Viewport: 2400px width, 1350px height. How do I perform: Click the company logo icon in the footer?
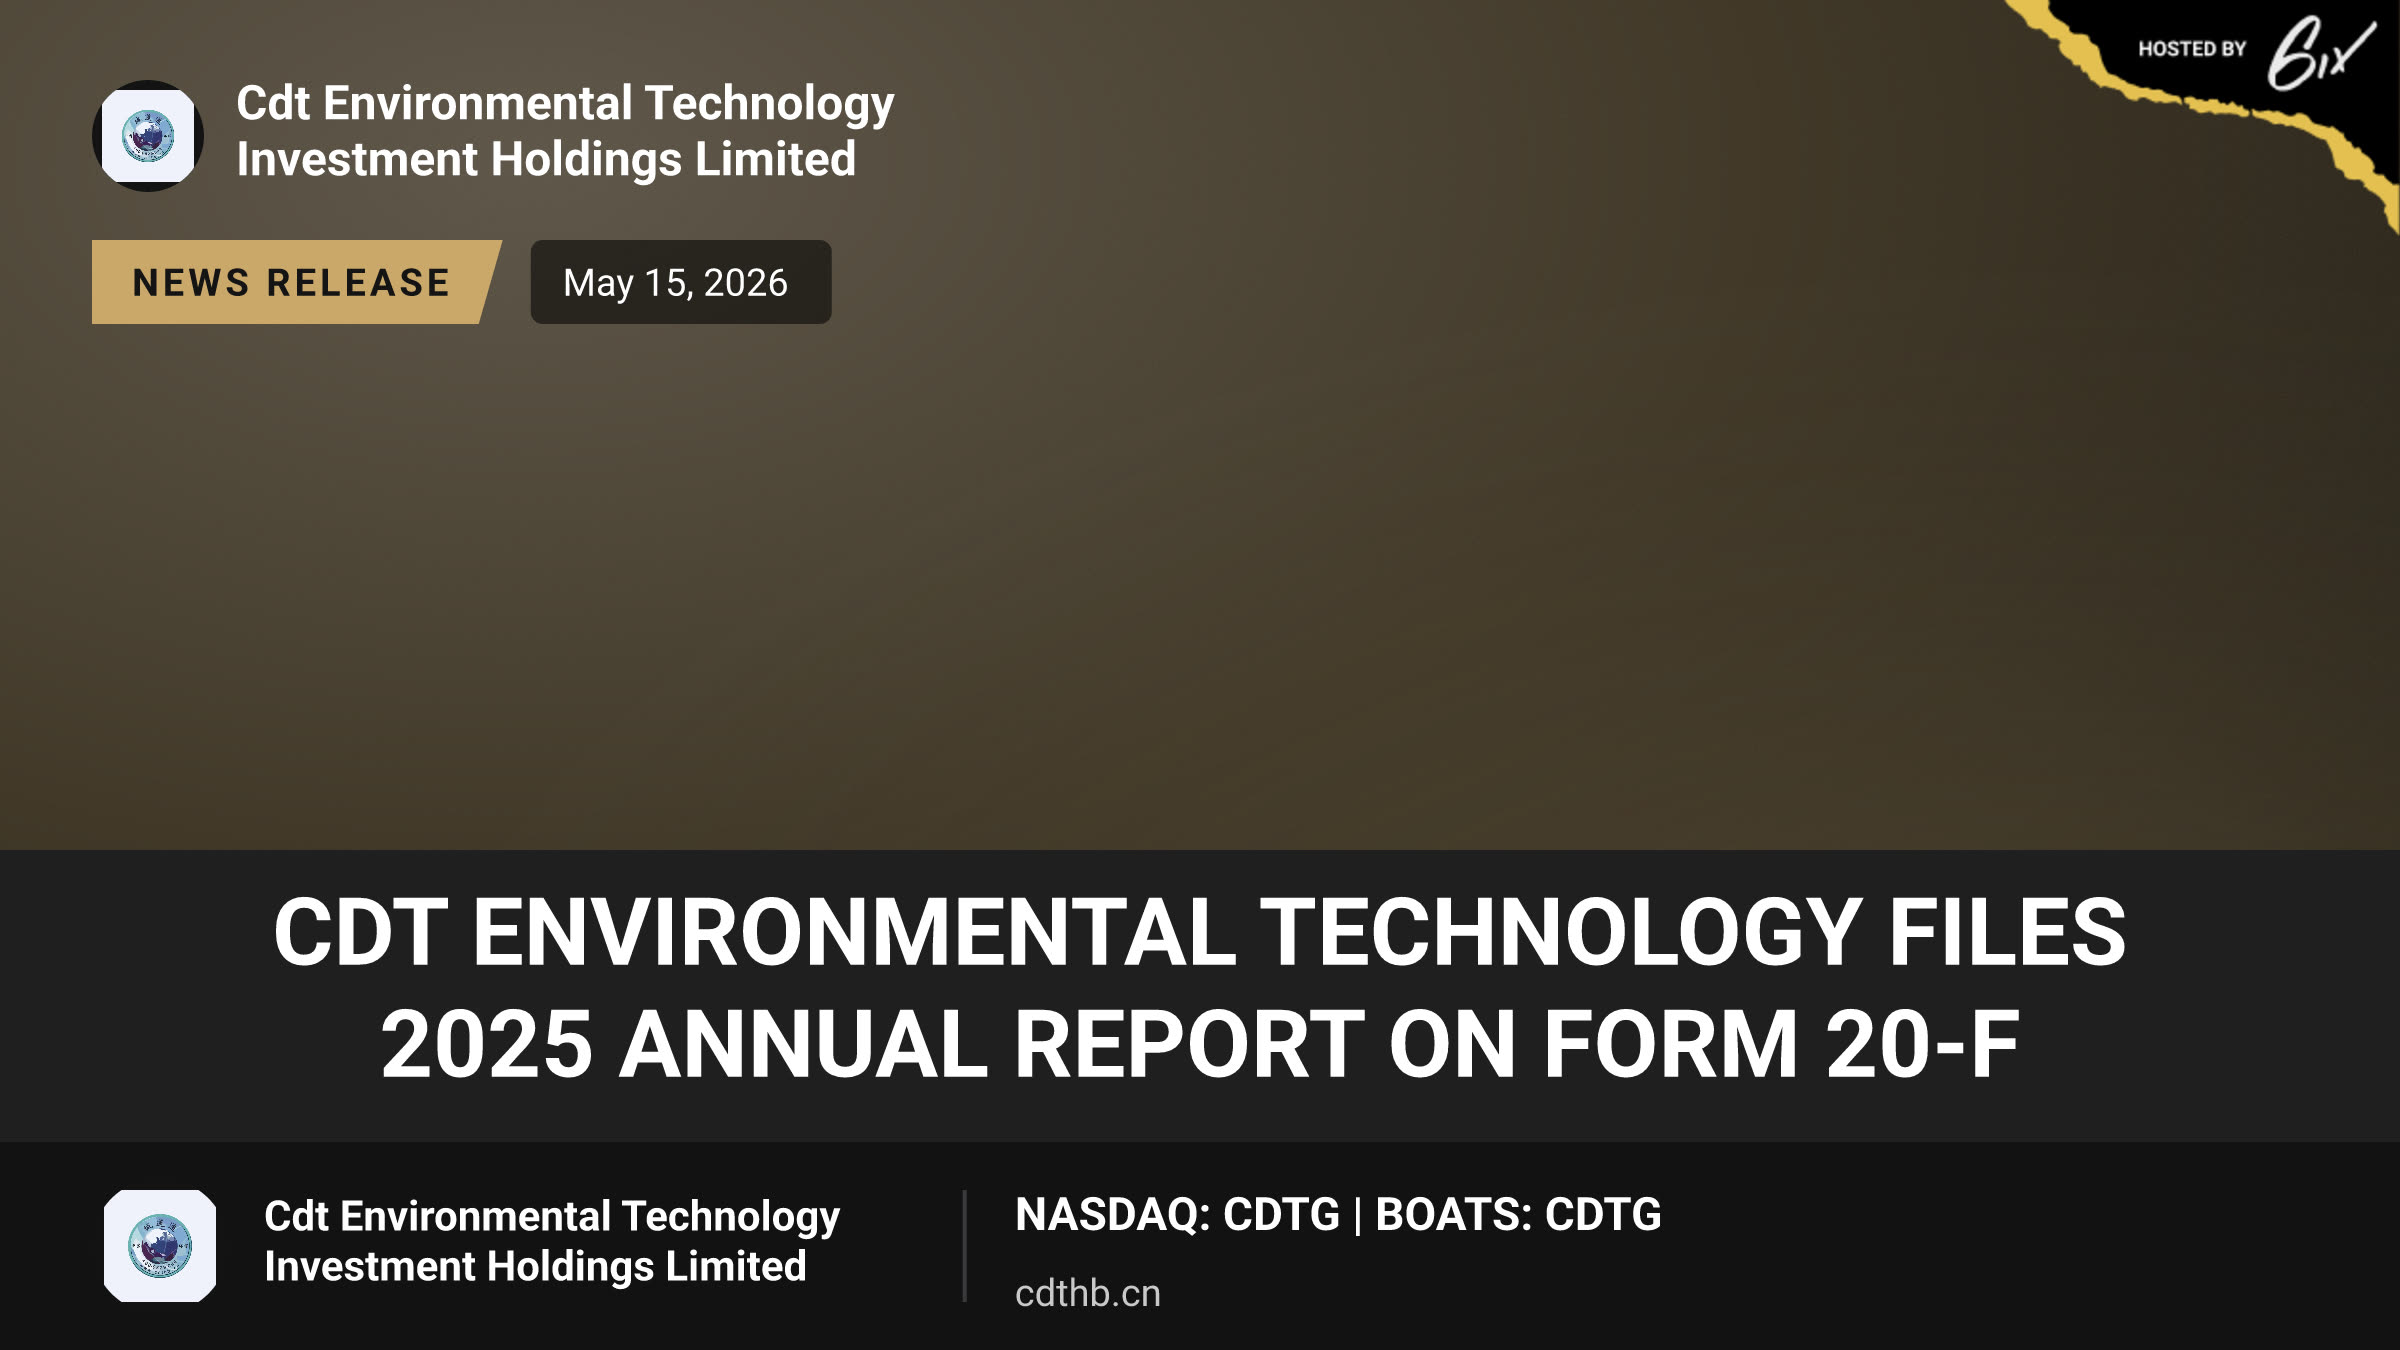(160, 1246)
